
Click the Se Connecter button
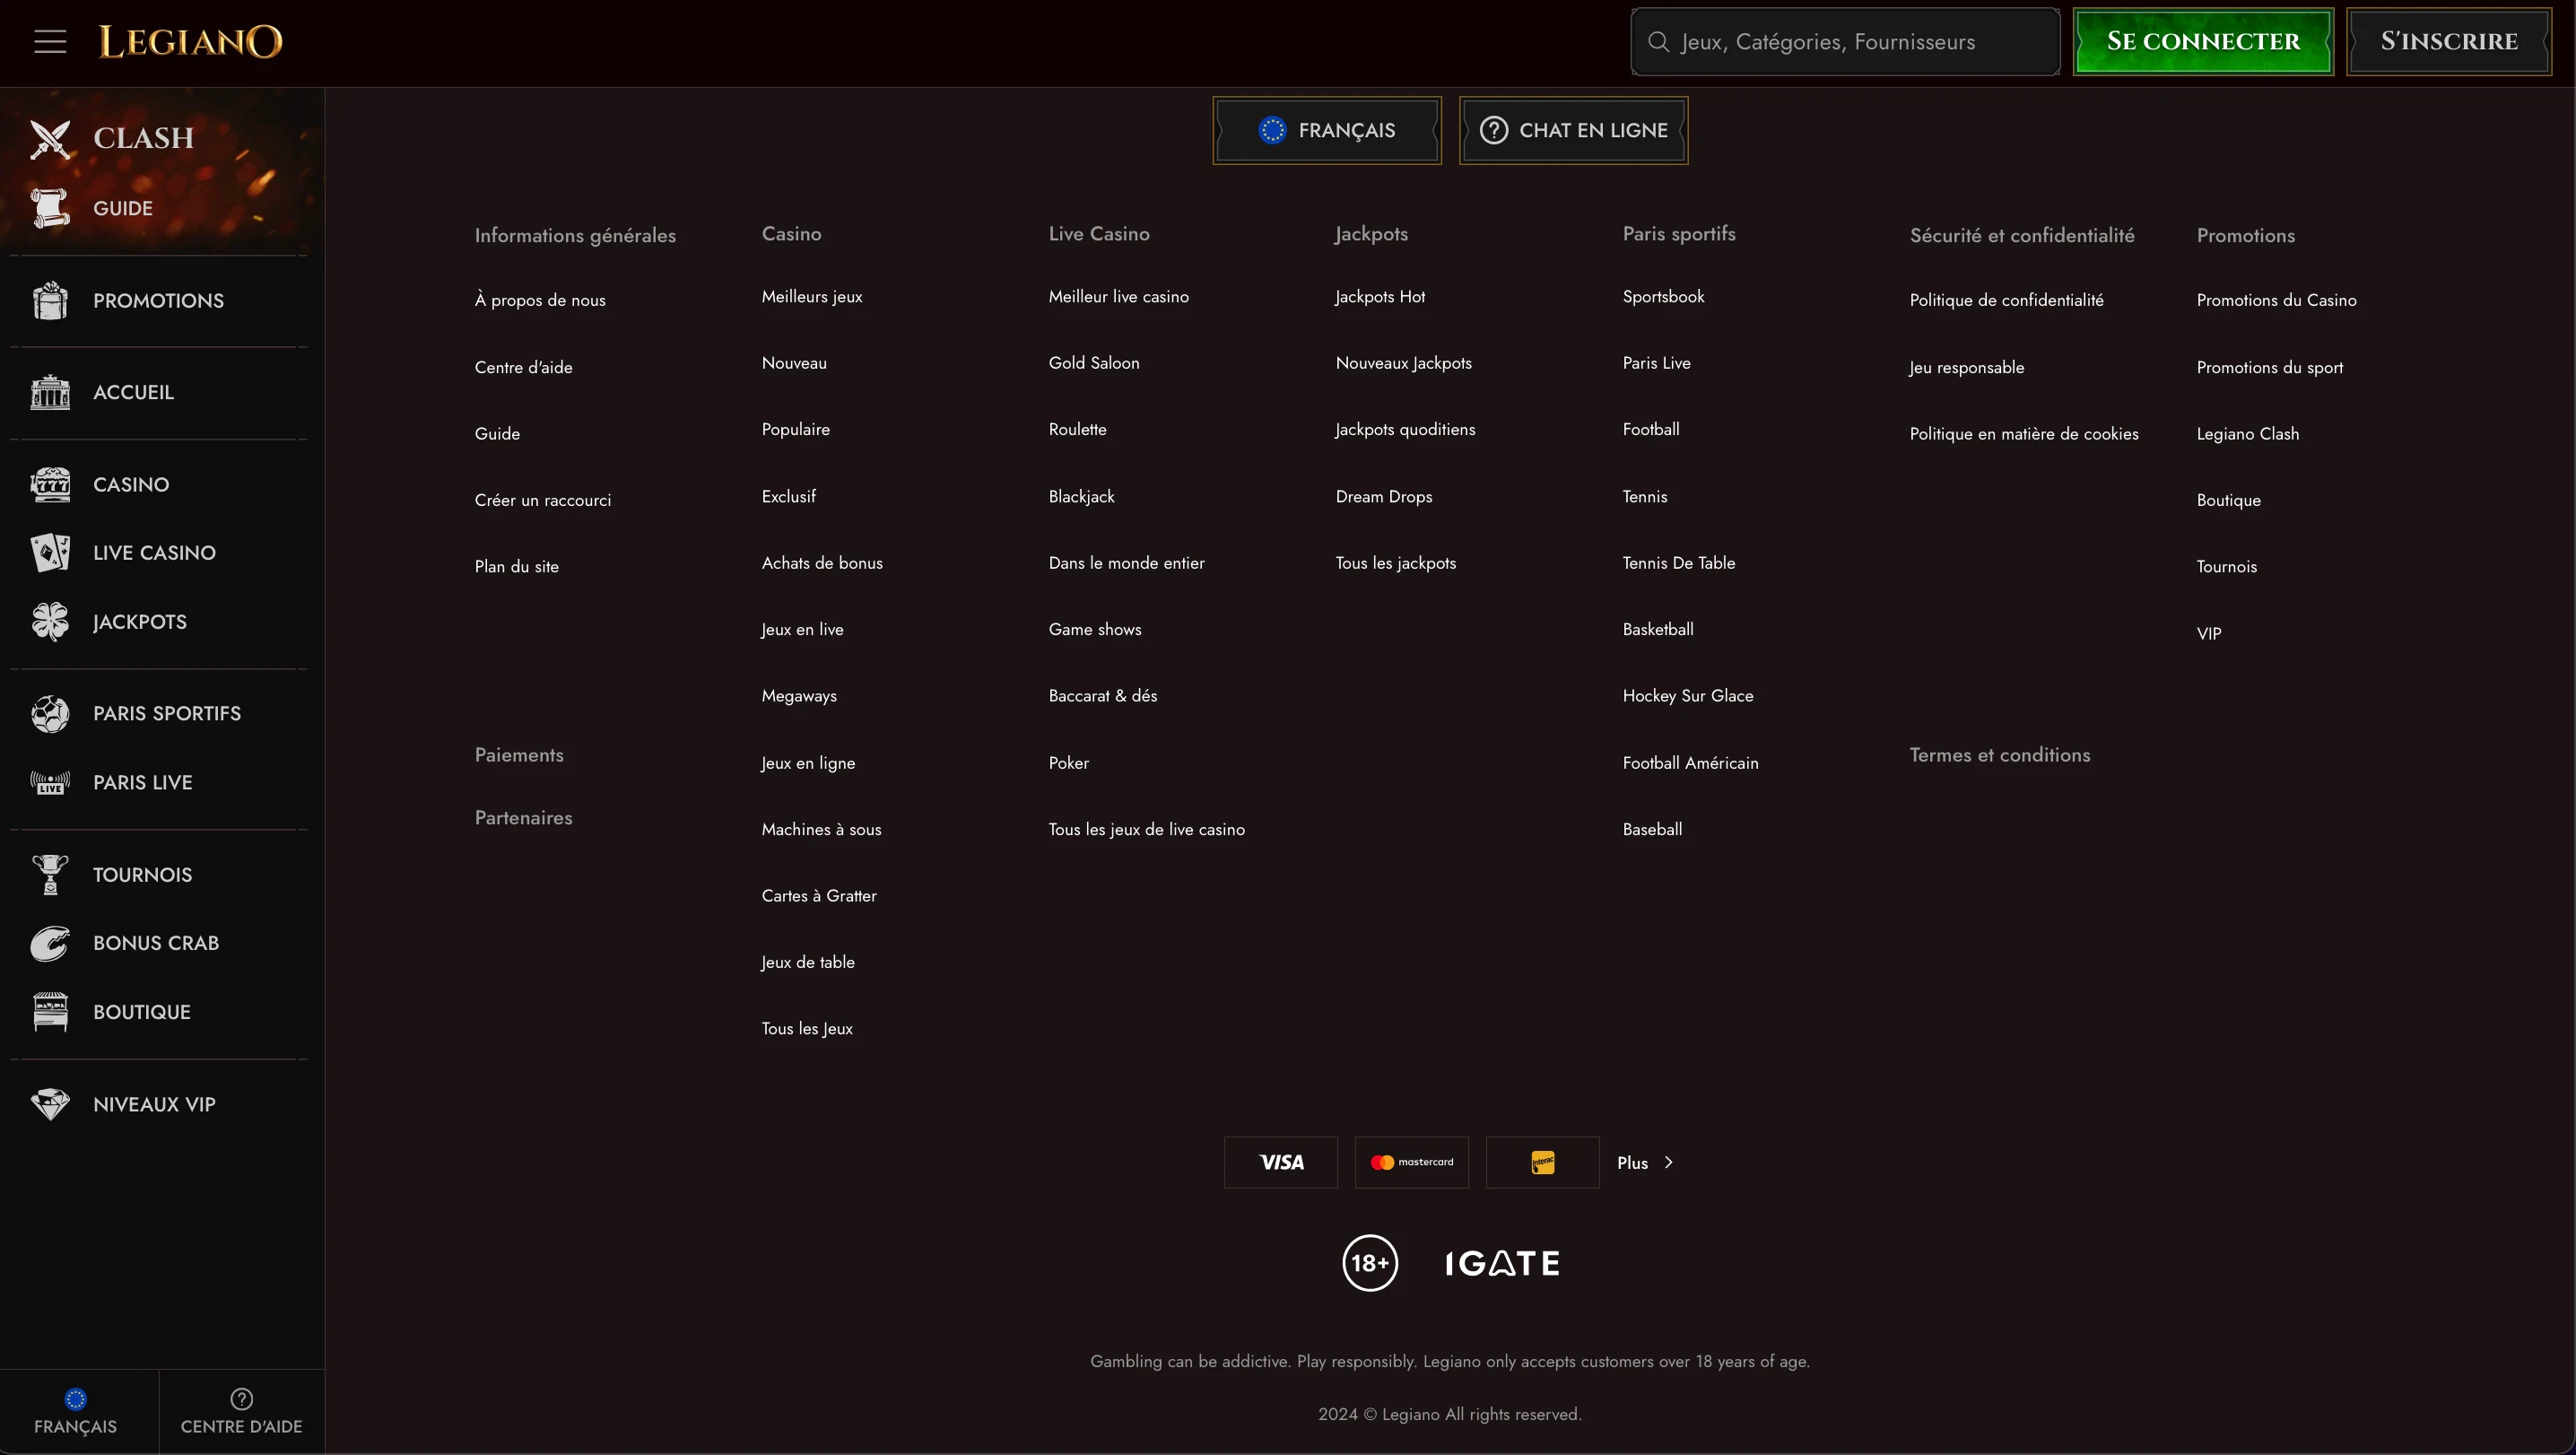[x=2203, y=41]
